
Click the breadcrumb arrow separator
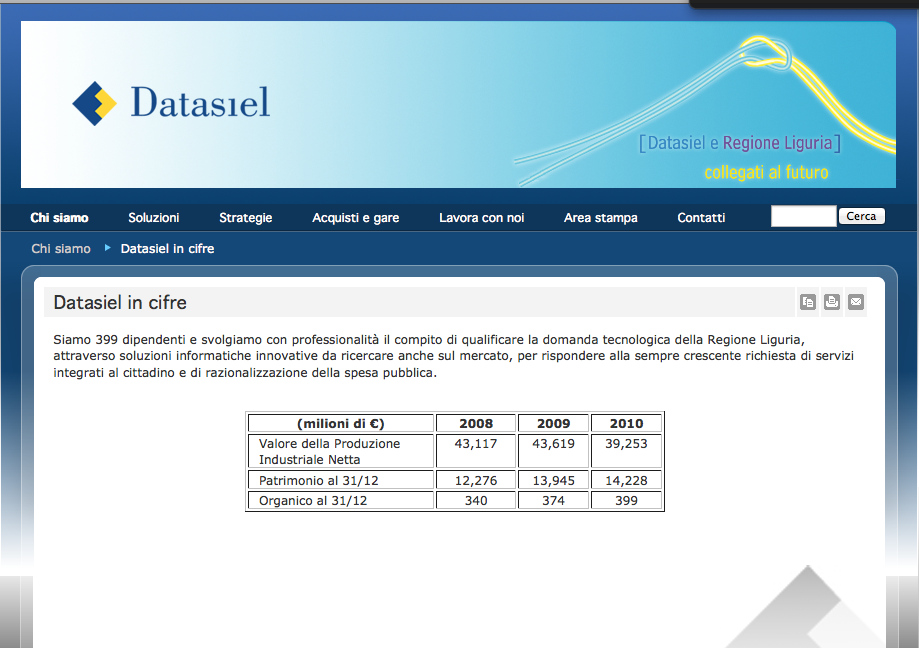[107, 247]
